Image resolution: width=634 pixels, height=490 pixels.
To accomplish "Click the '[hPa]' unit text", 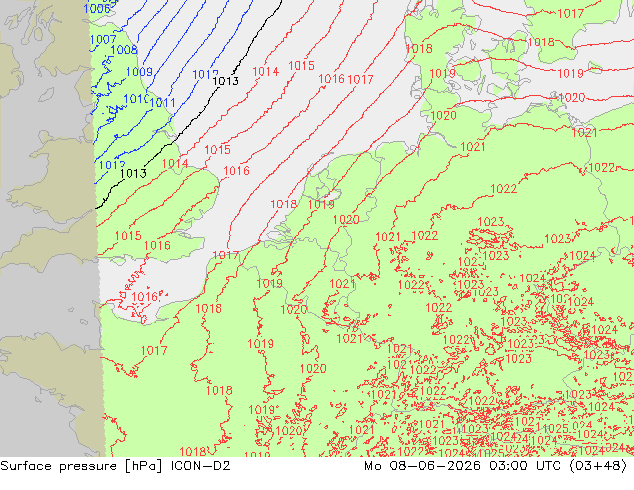I will pos(144,466).
